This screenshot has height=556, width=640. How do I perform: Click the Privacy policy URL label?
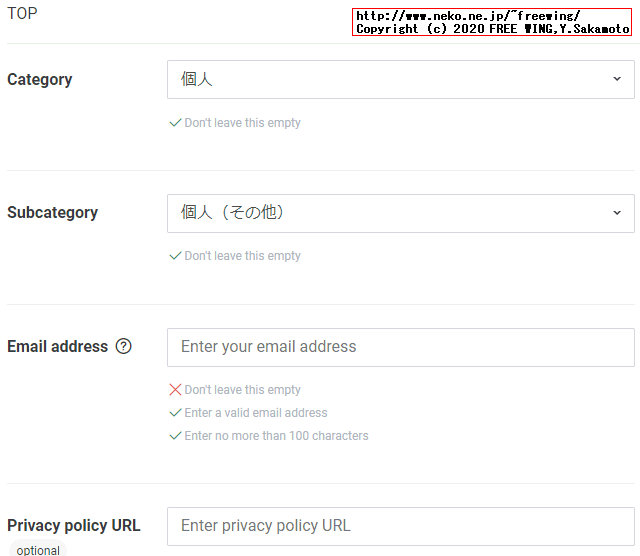(x=74, y=526)
